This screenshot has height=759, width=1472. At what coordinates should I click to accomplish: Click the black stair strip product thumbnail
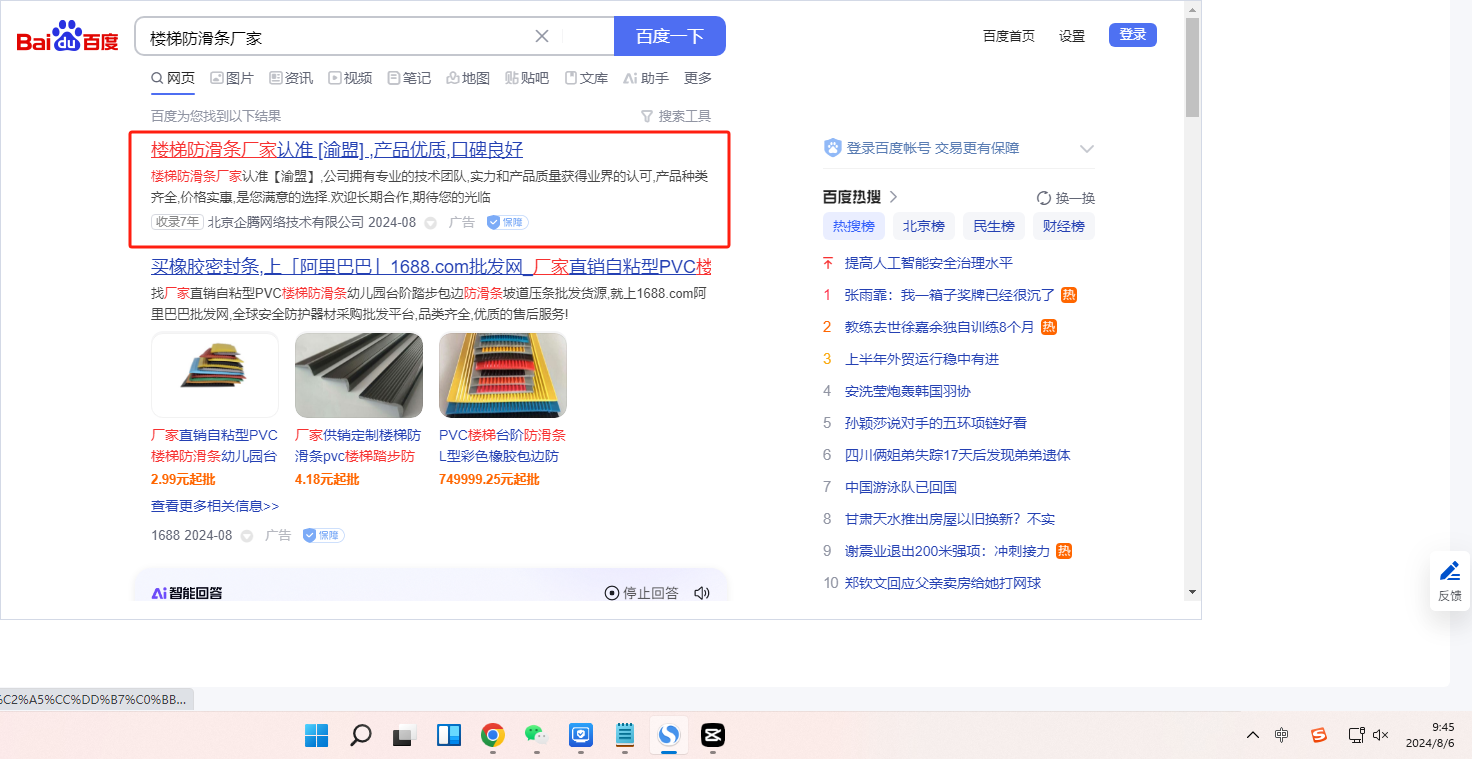point(359,375)
